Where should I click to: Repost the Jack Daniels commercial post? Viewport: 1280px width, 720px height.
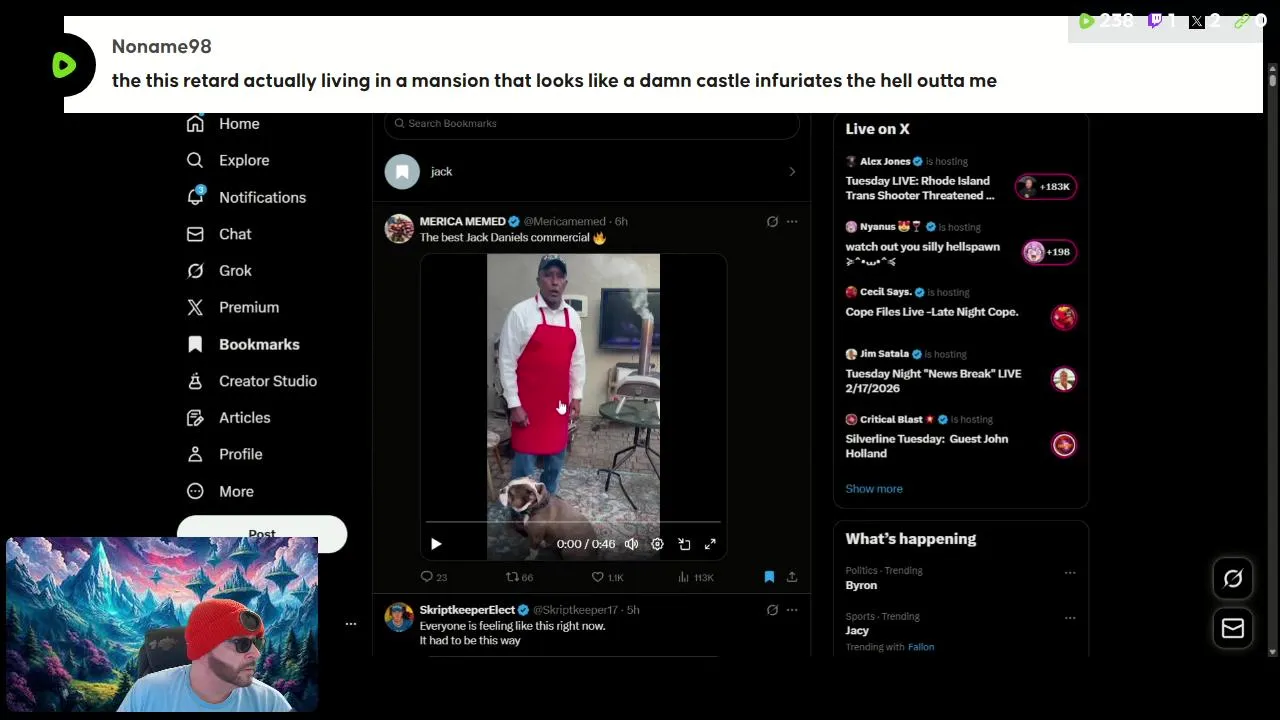(512, 577)
